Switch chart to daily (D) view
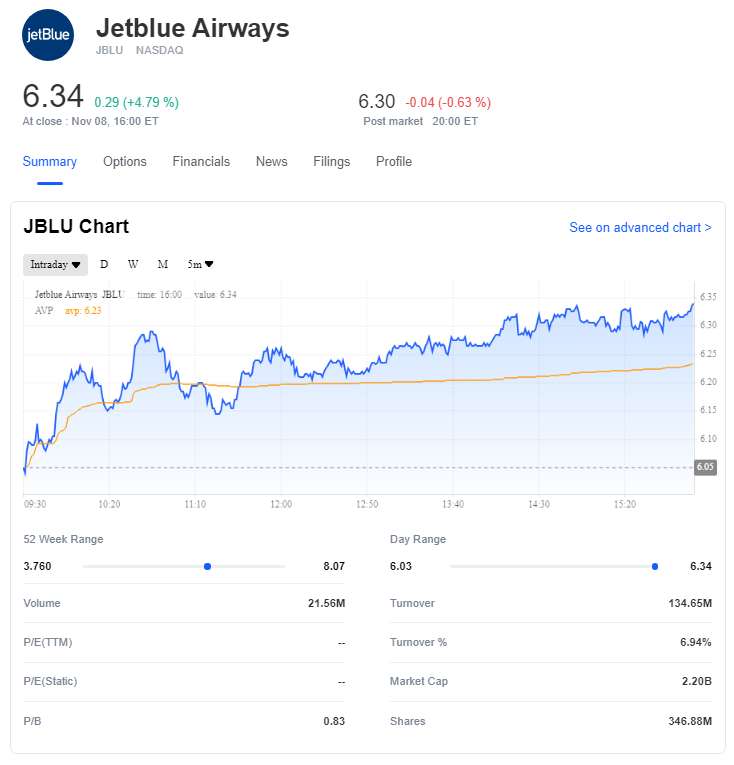This screenshot has height=765, width=734. (x=104, y=264)
